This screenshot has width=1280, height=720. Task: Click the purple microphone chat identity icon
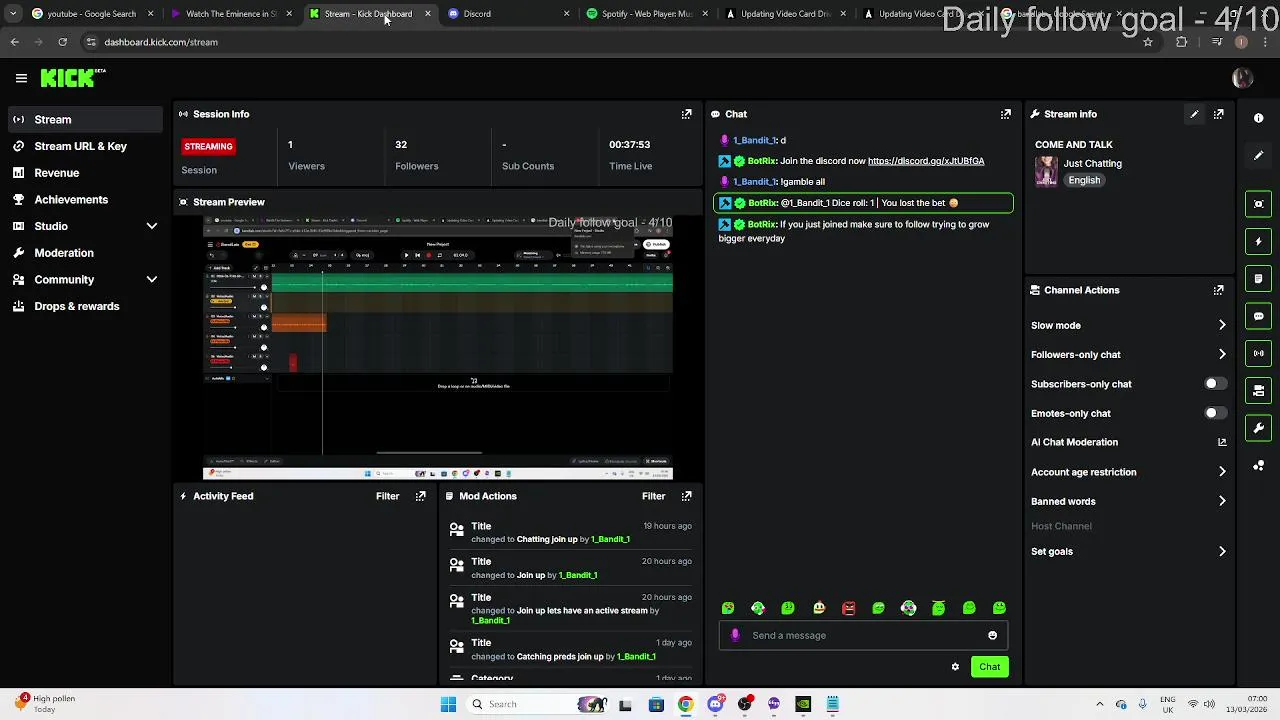coord(736,635)
